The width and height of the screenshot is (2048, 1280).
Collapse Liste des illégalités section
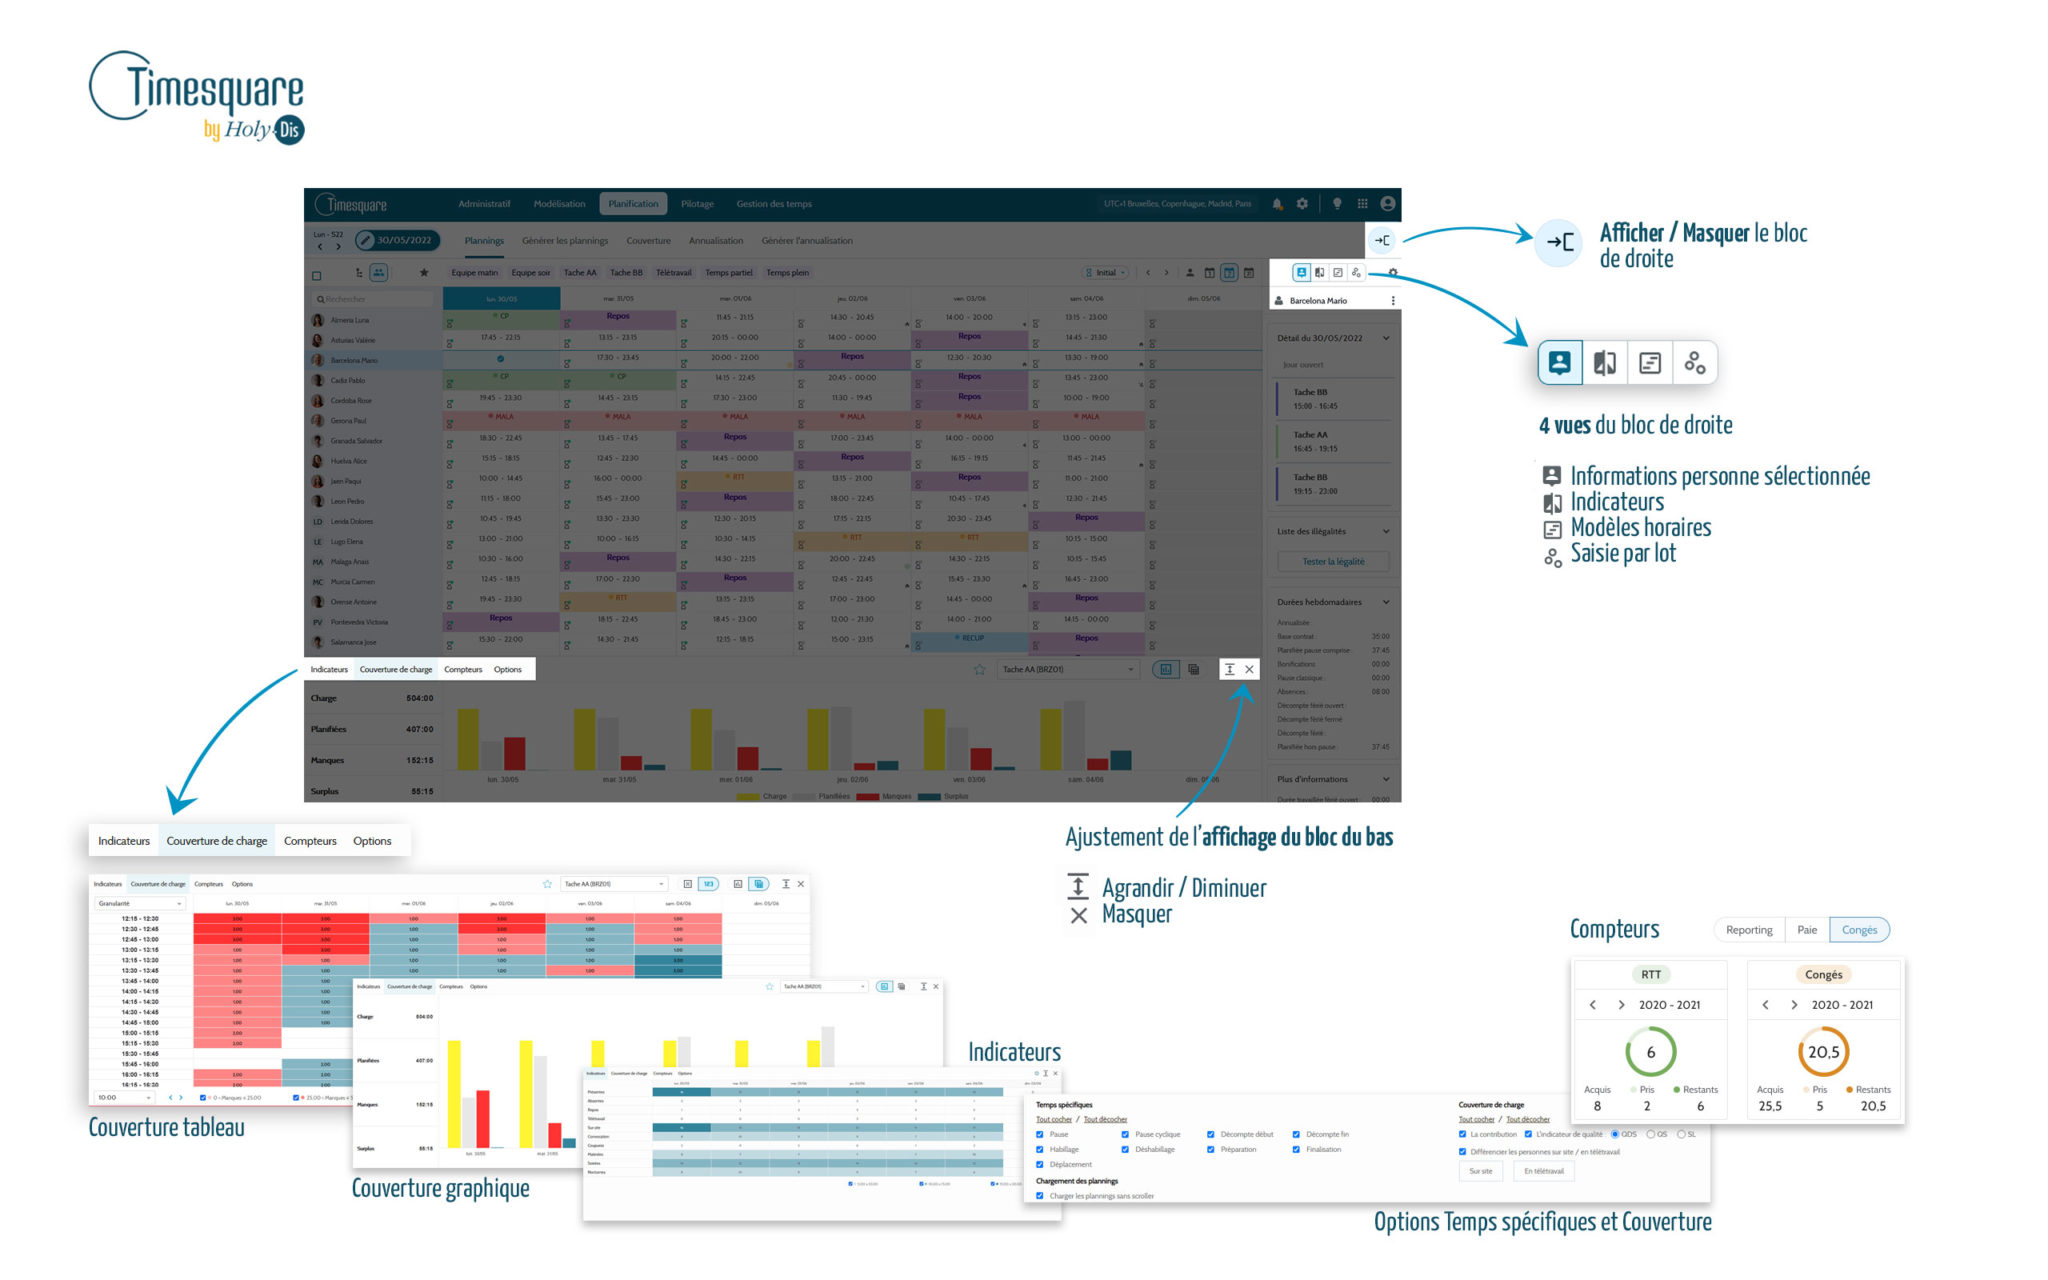coord(1386,531)
